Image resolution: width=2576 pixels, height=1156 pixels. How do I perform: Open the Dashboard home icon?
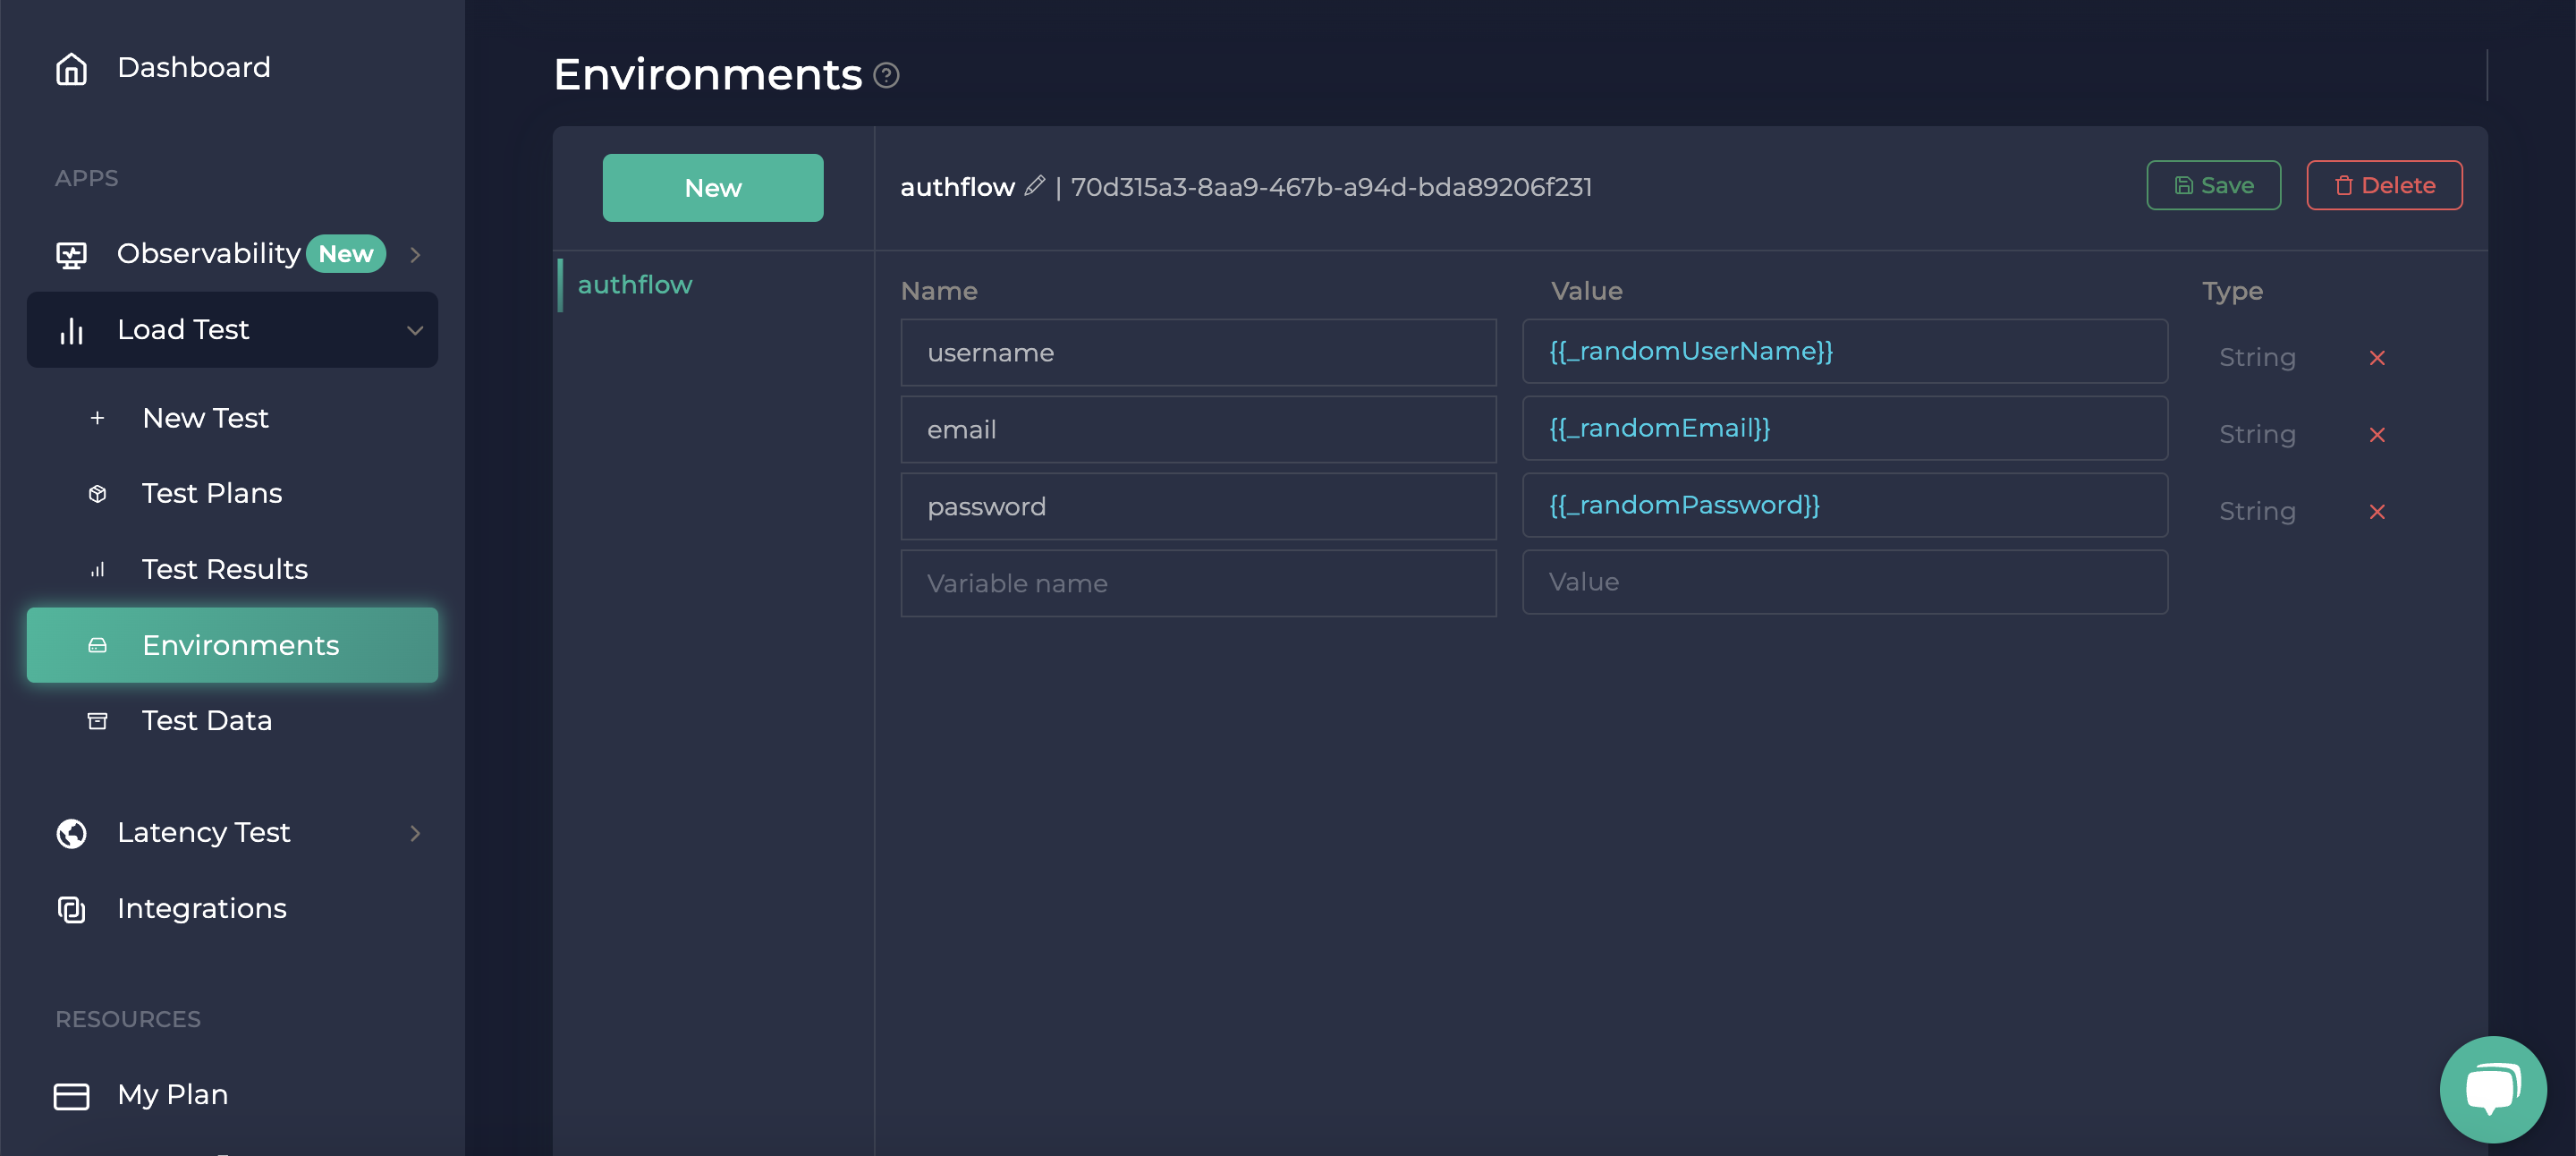tap(71, 67)
